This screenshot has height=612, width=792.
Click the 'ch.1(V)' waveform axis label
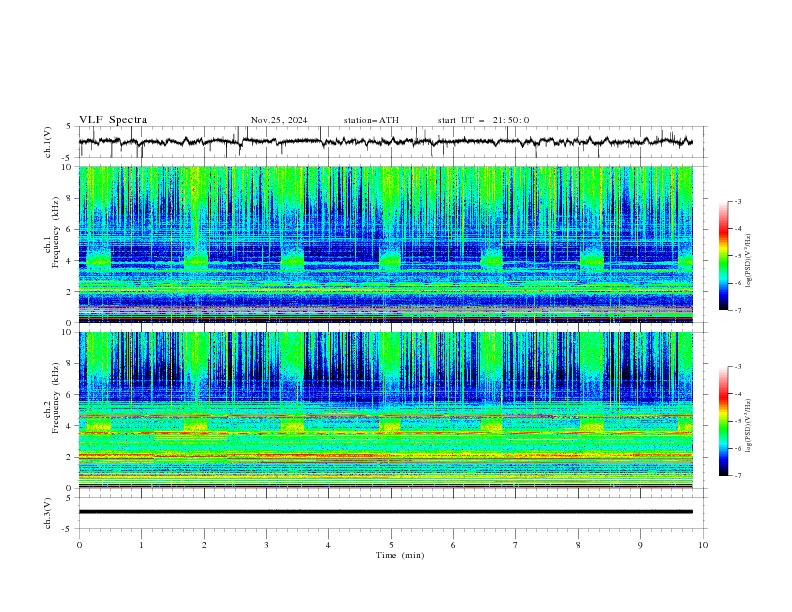click(48, 142)
